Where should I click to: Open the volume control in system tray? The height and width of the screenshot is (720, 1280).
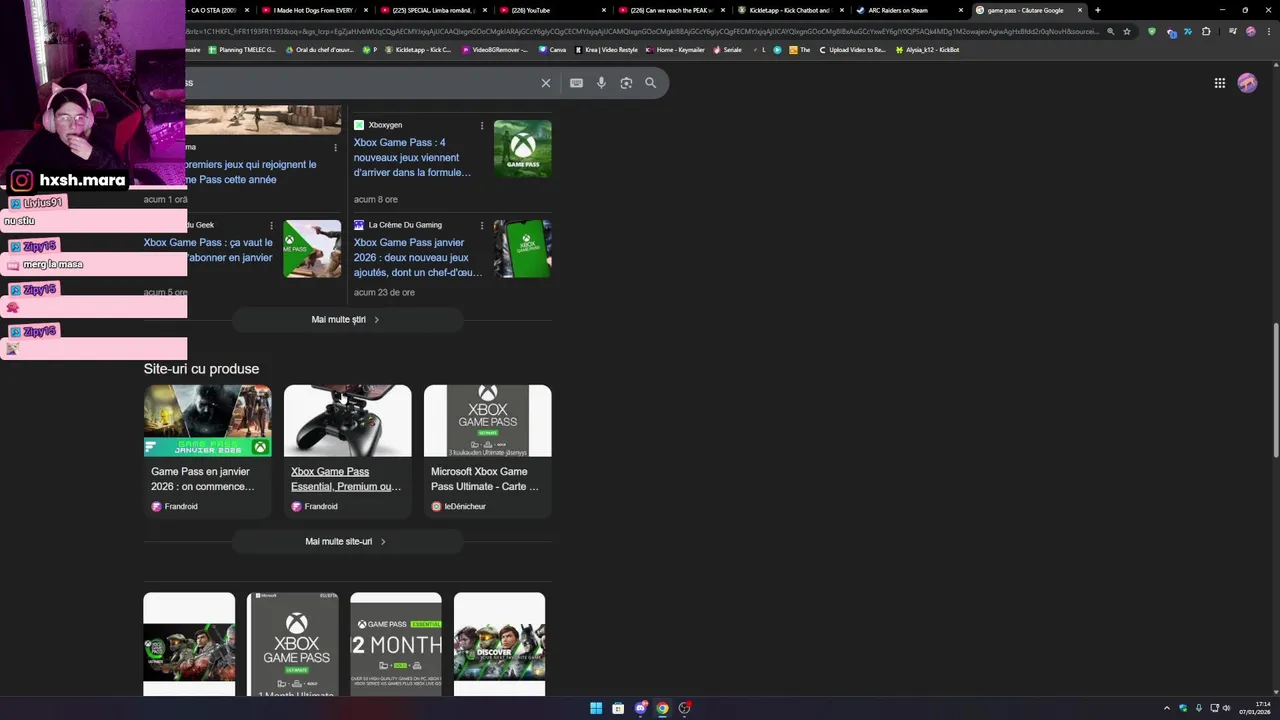tap(1226, 708)
